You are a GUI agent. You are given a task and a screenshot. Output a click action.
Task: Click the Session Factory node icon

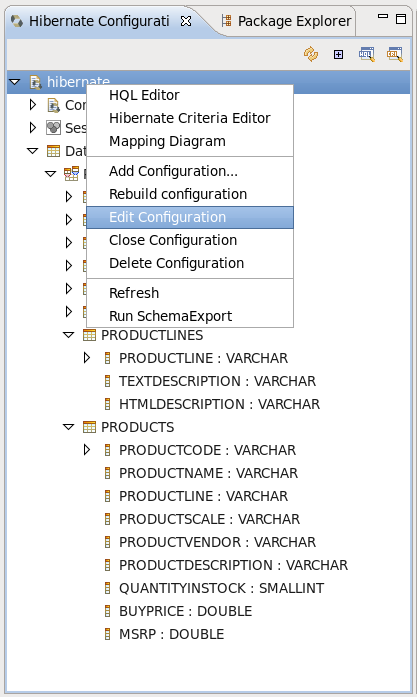(53, 128)
